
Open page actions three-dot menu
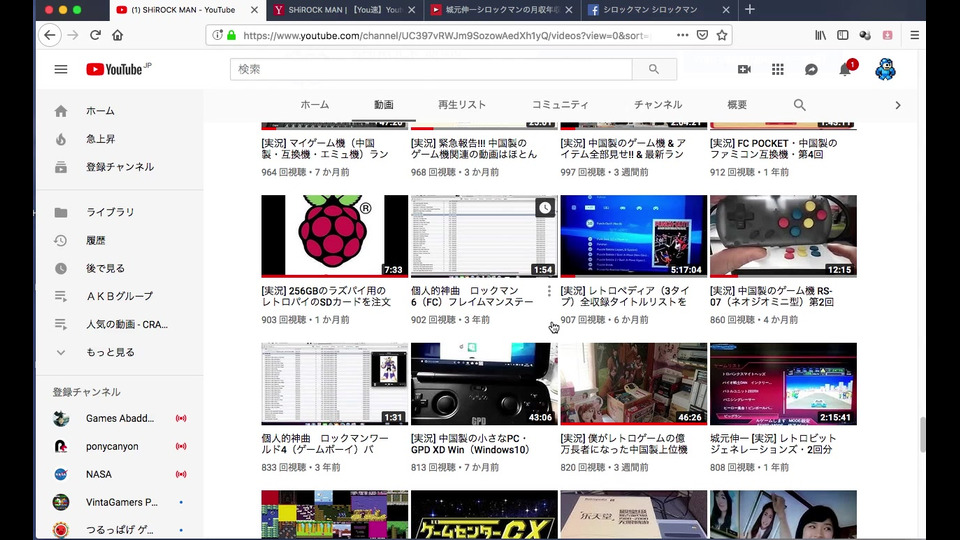[x=683, y=35]
